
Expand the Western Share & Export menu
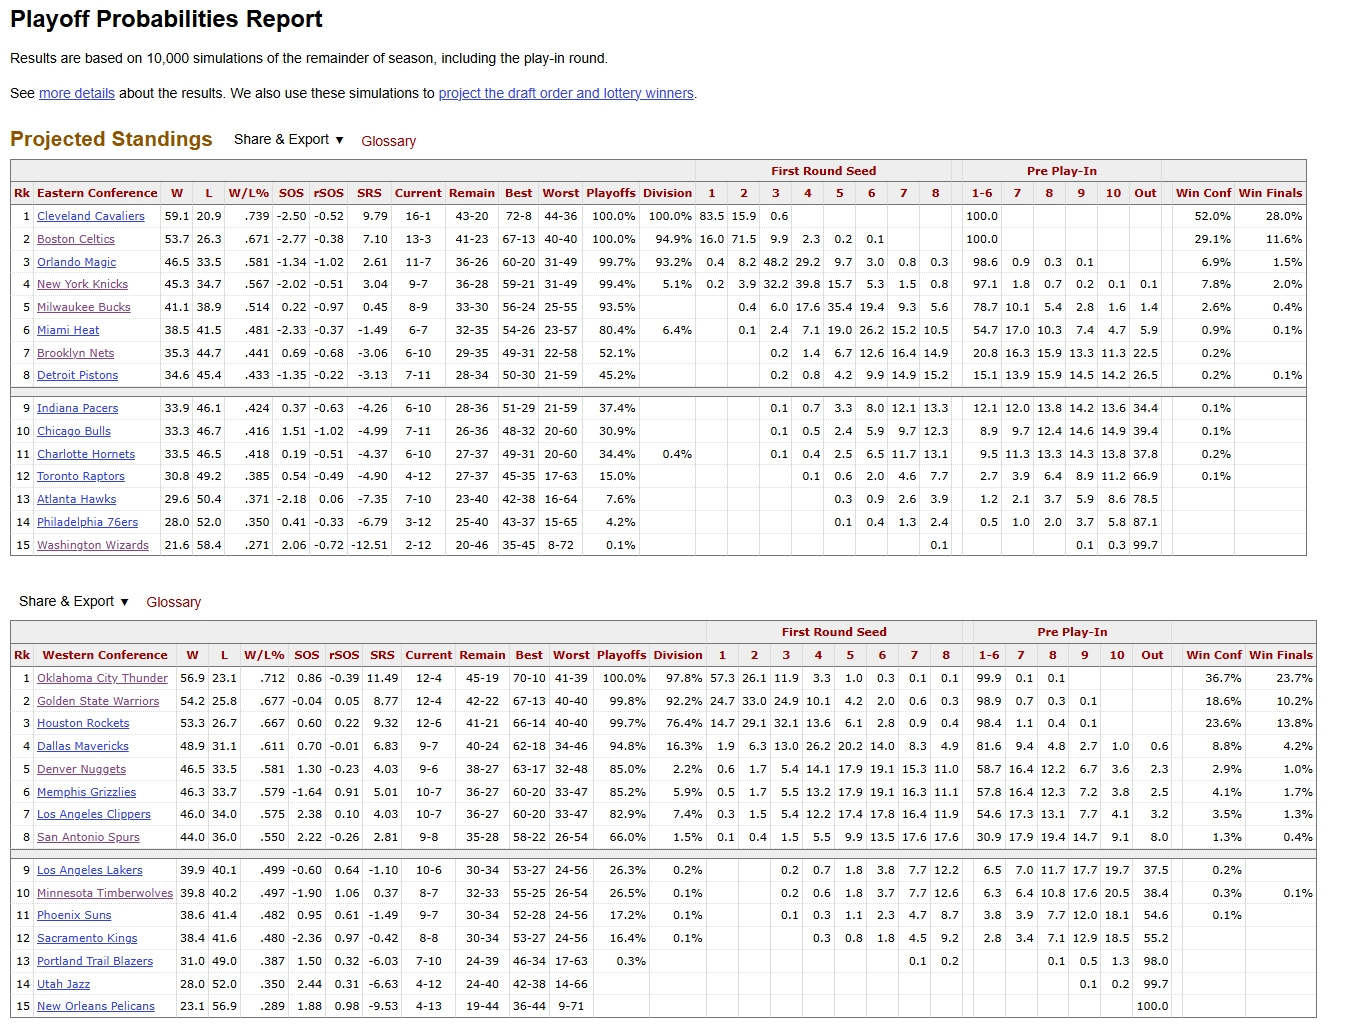[73, 602]
